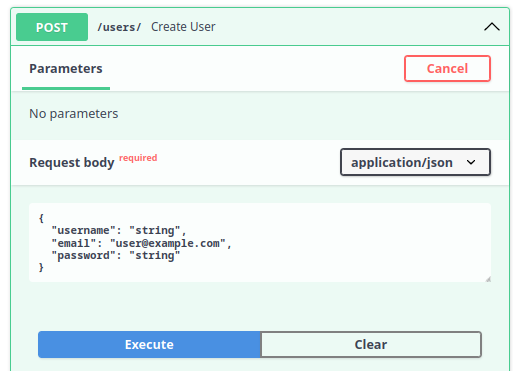Collapse the Create User operation chevron
Image resolution: width=516 pixels, height=371 pixels.
click(492, 27)
